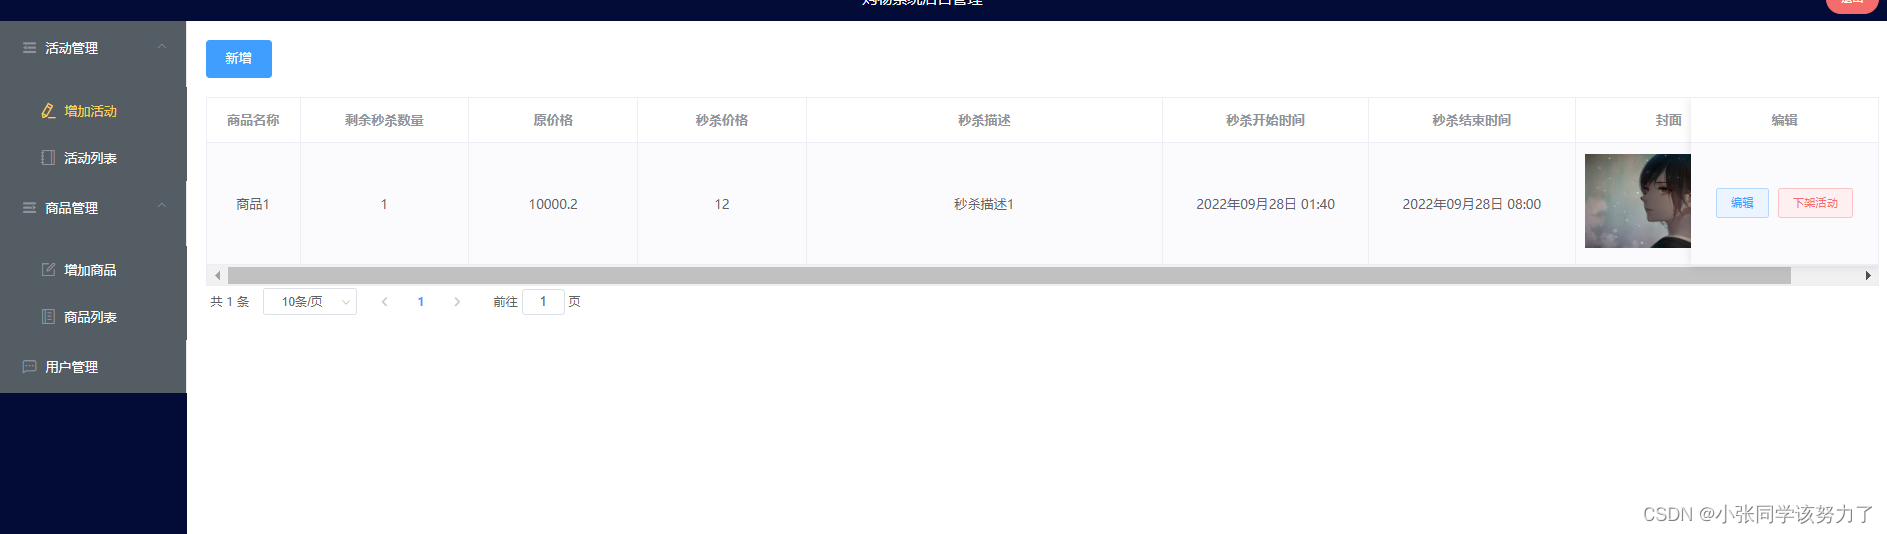Open the 商品1 cover image thumbnail

[1638, 201]
